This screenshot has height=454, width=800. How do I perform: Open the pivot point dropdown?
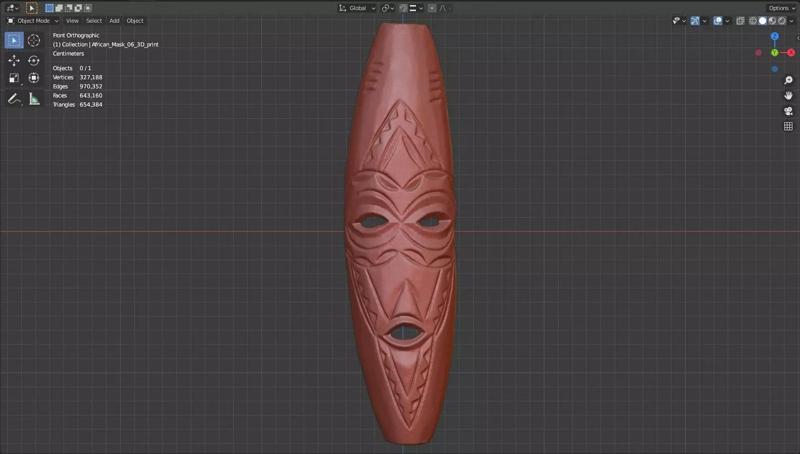(x=388, y=8)
